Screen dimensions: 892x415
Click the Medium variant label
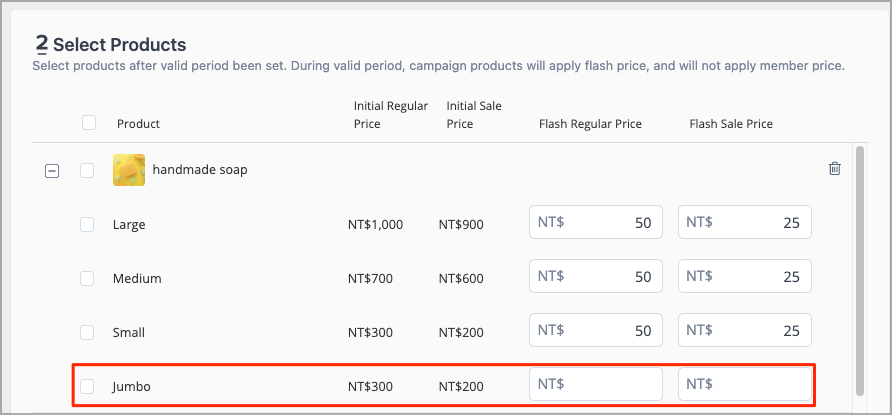click(x=137, y=279)
